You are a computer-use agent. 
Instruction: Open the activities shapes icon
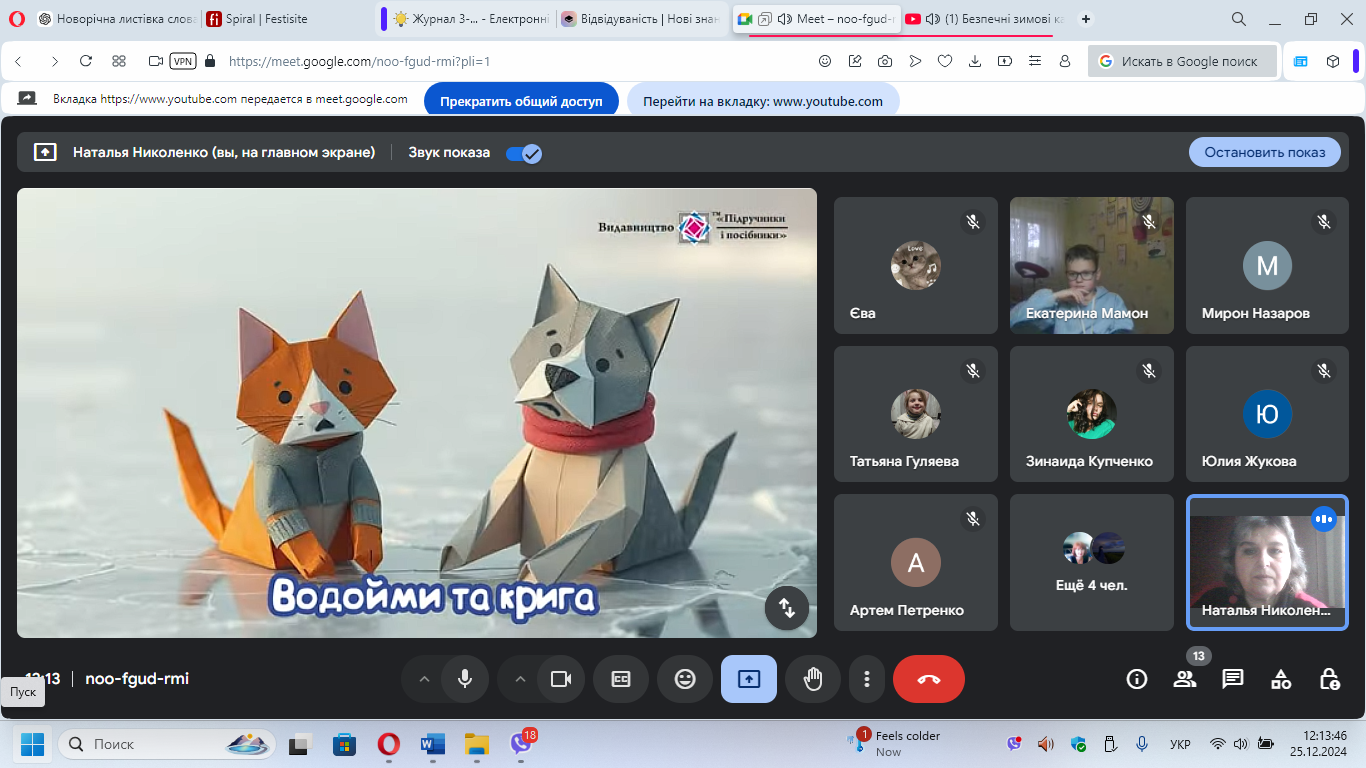[1281, 679]
